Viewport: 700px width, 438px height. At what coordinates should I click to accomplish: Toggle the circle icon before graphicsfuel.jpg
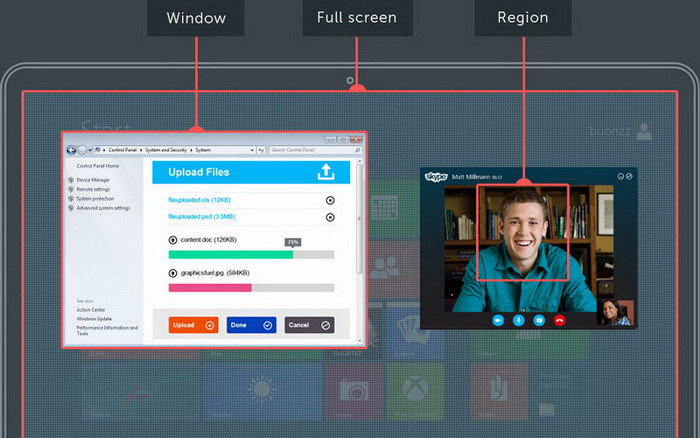(x=173, y=273)
